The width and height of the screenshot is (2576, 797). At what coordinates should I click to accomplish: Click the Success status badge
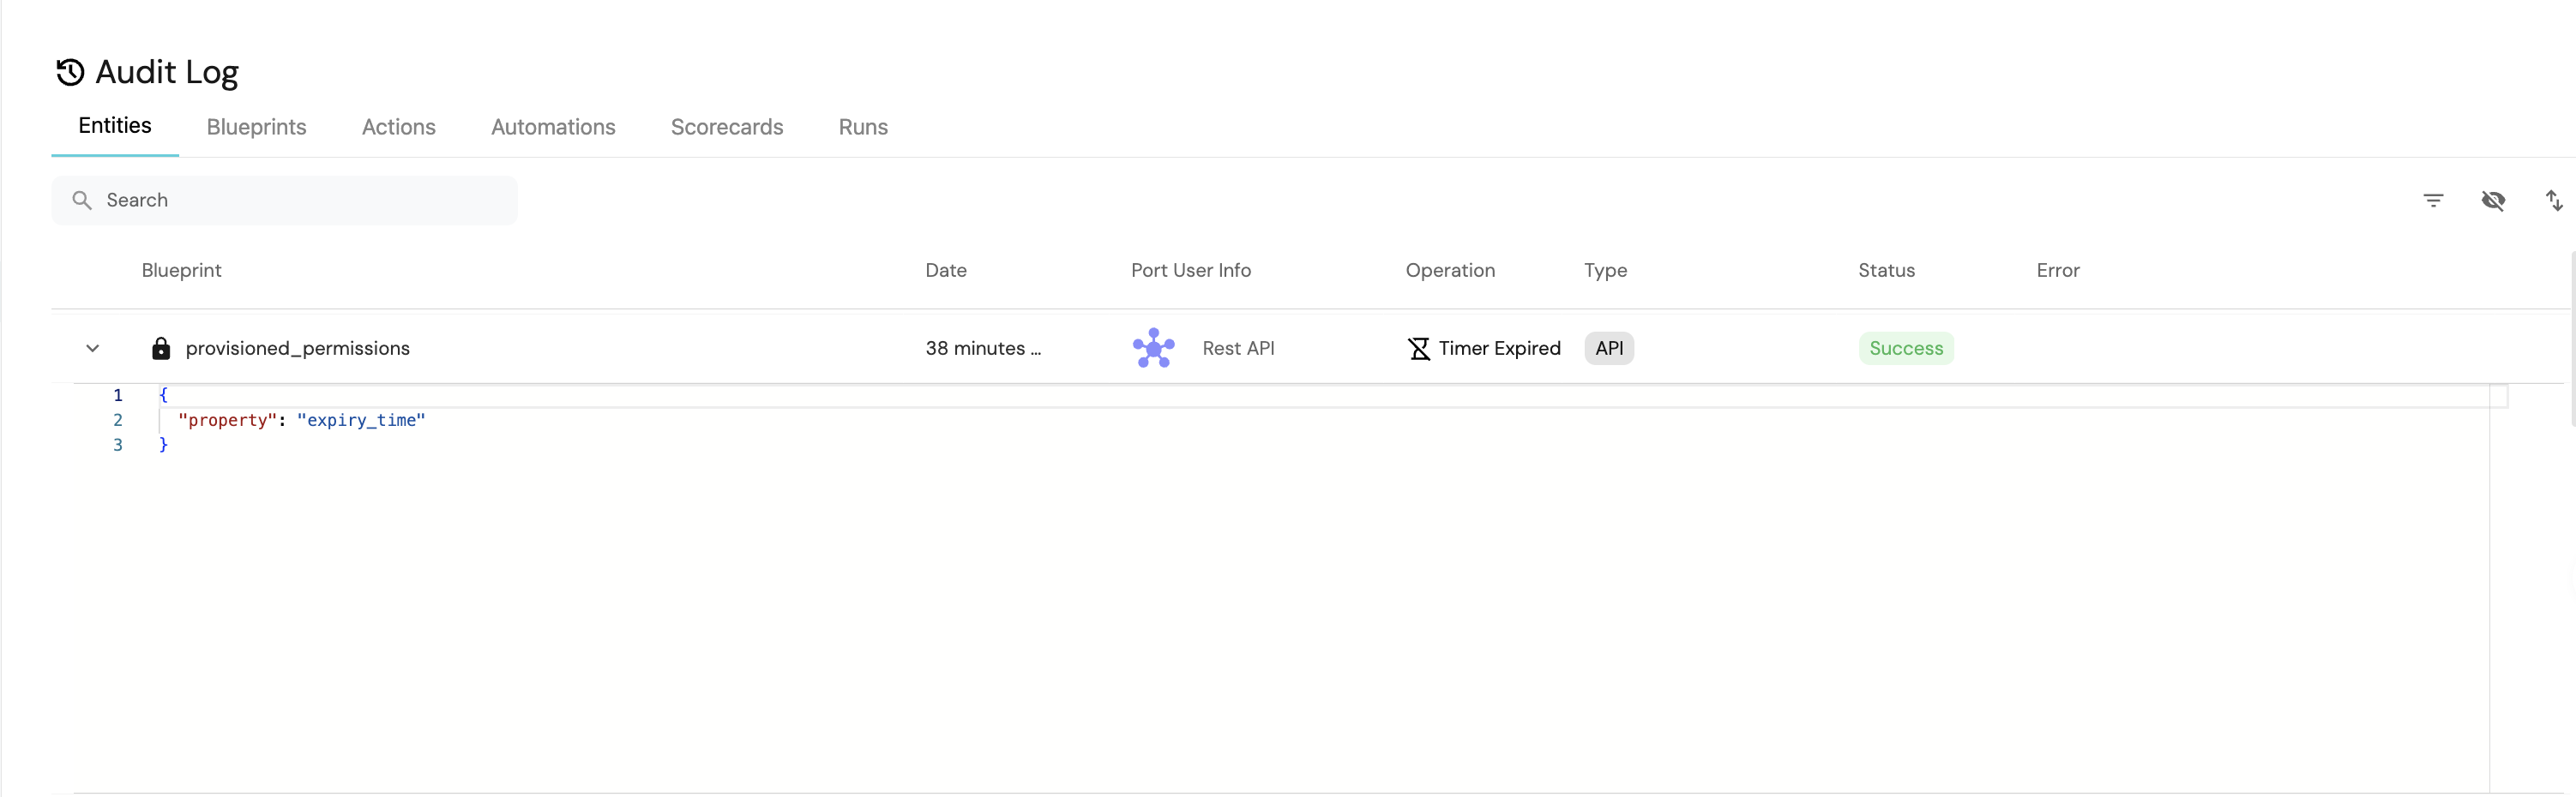(x=1905, y=348)
